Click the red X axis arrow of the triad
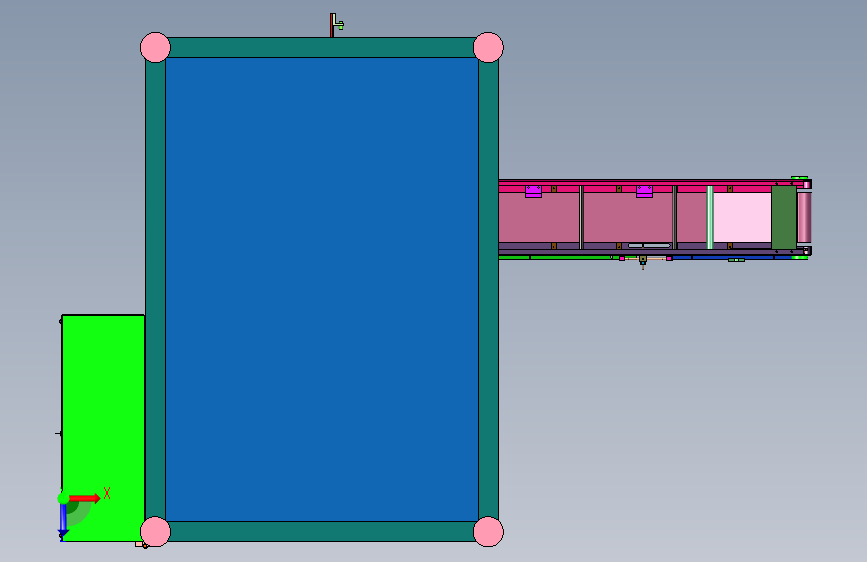Viewport: 867px width, 562px height. pyautogui.click(x=85, y=498)
